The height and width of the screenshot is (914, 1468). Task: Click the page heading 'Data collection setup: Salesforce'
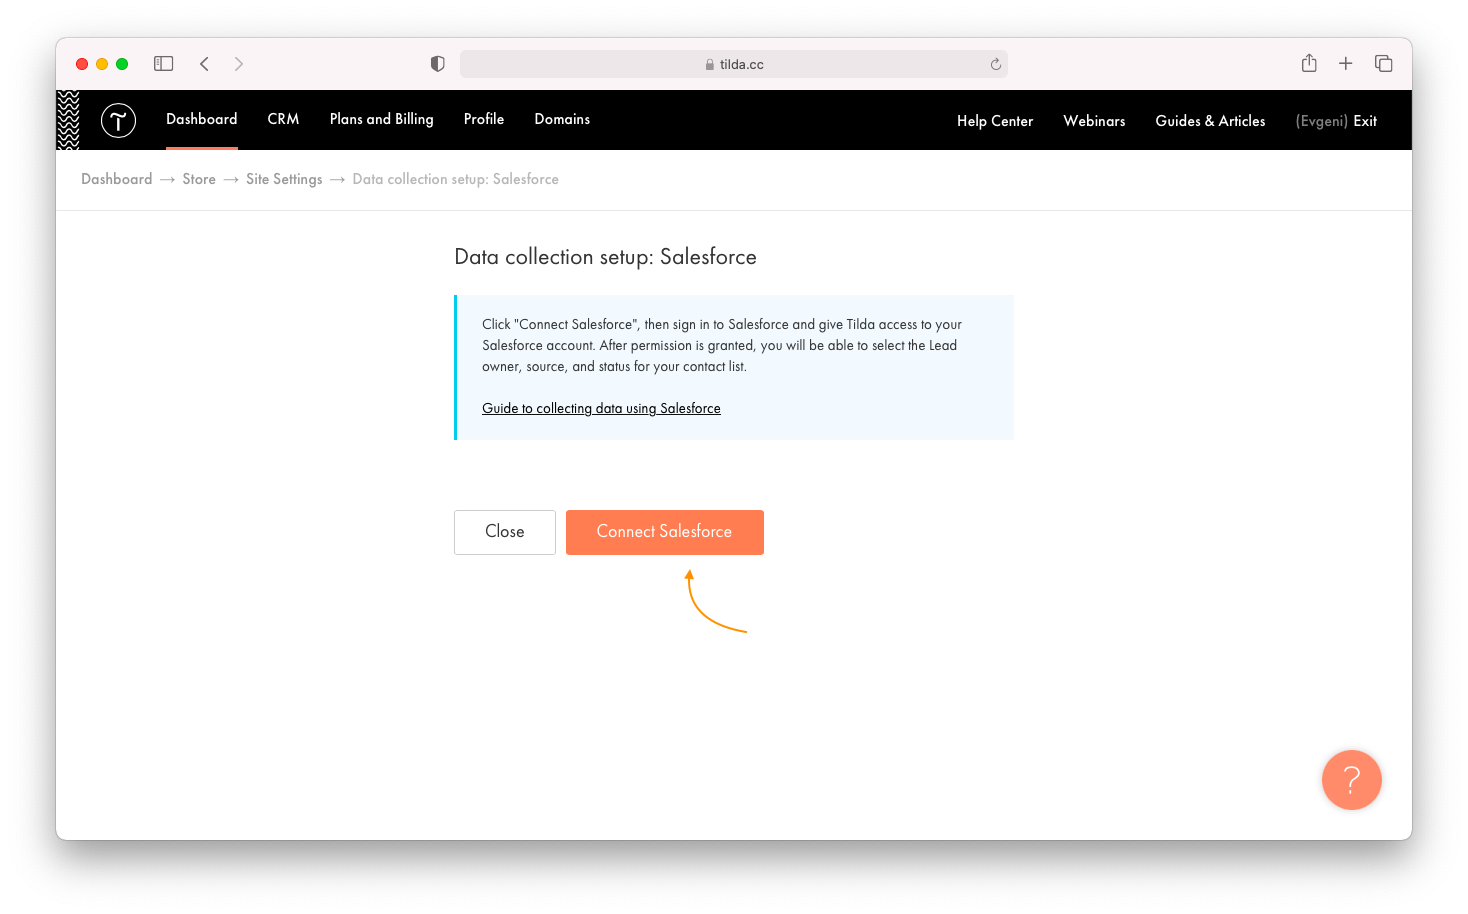(605, 257)
